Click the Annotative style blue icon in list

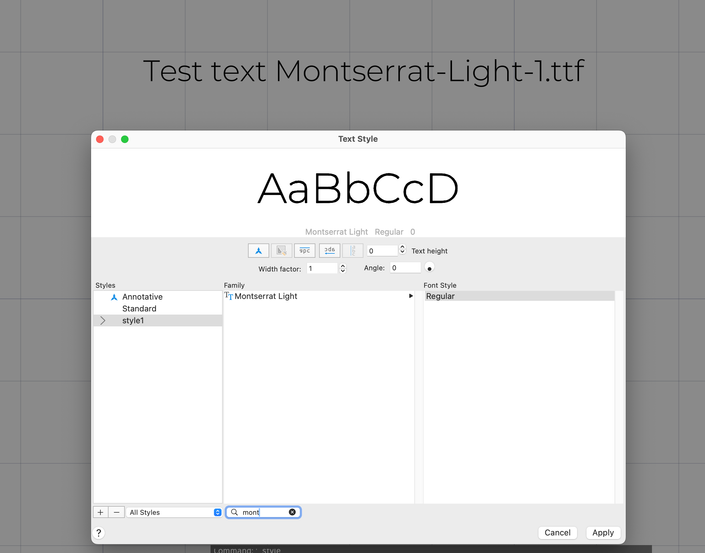[114, 297]
